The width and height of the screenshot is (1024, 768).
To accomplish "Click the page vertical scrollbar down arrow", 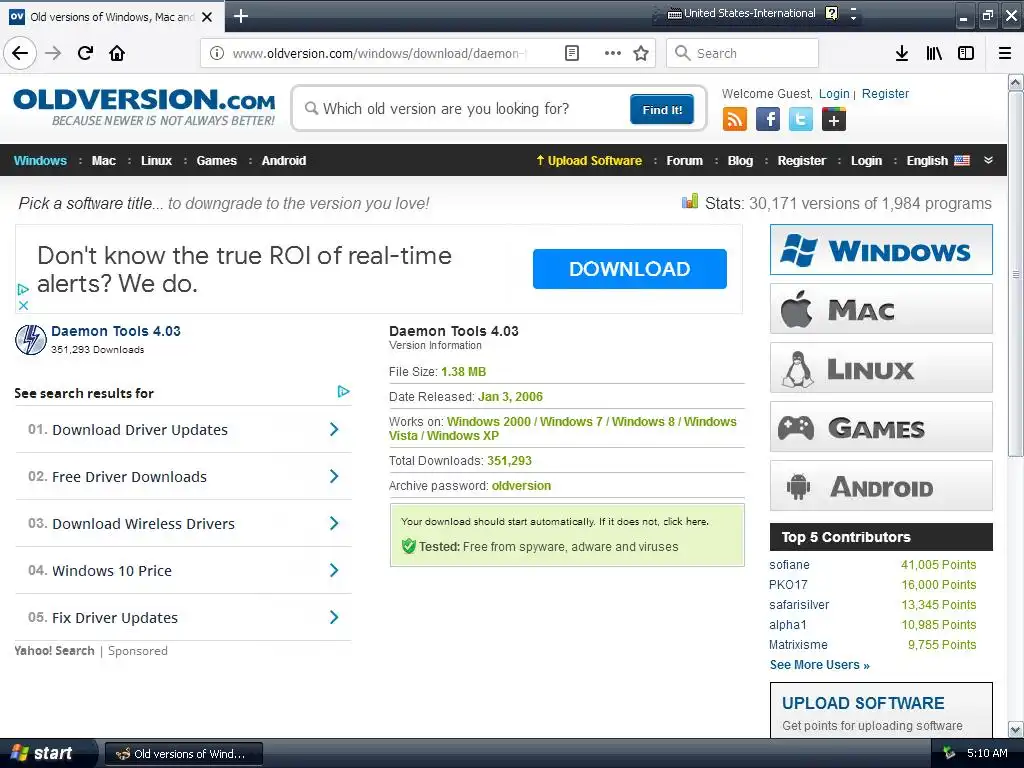I will (x=1016, y=729).
